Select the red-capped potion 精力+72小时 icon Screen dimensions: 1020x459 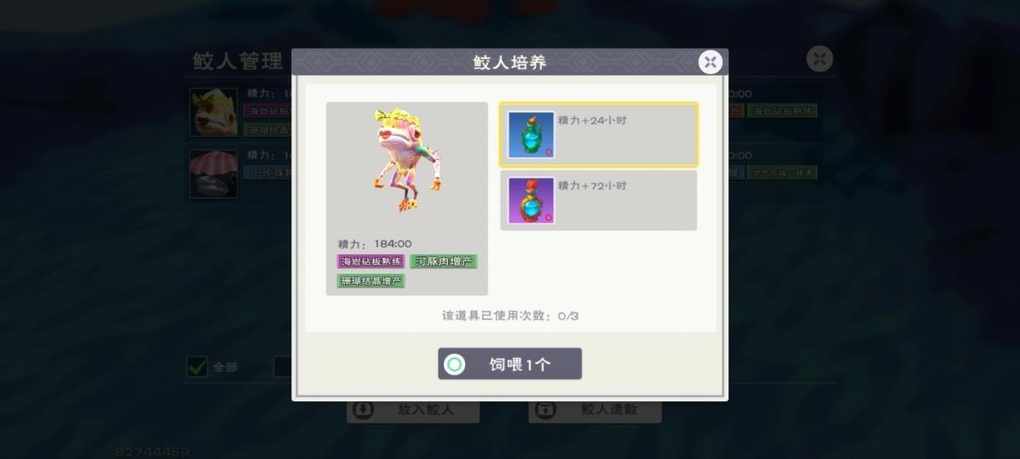tap(531, 200)
